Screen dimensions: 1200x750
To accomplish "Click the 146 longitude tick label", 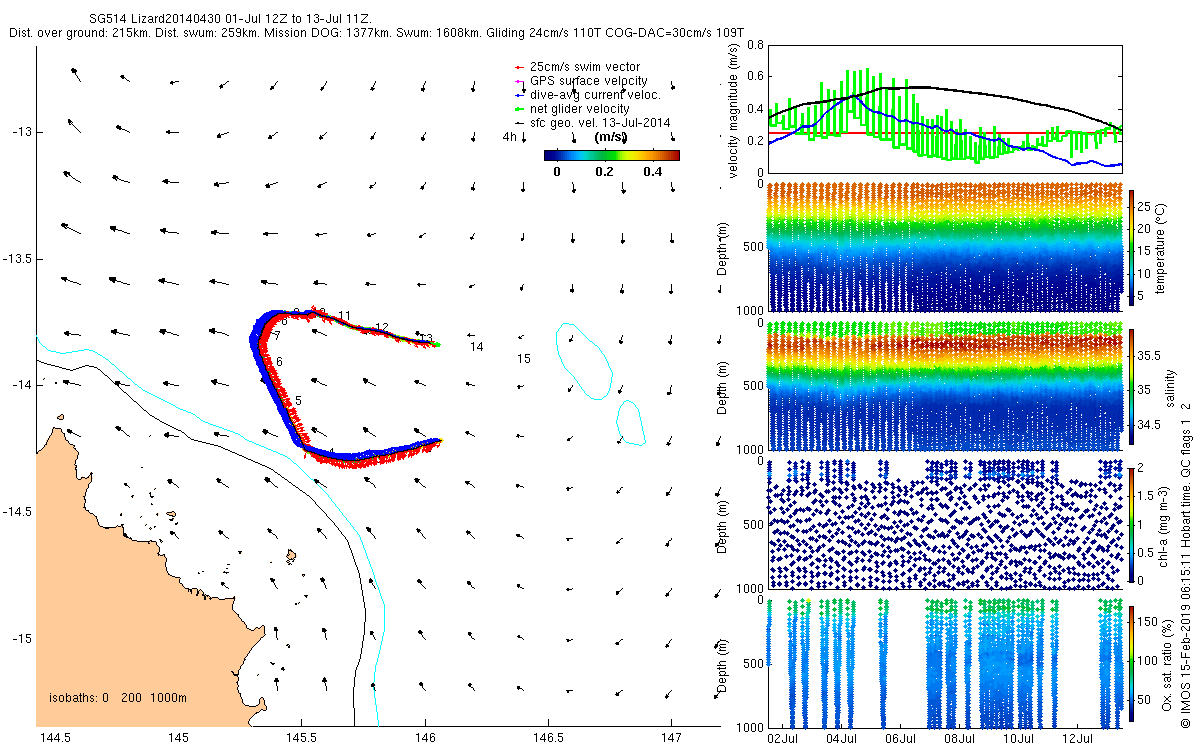I will 425,738.
